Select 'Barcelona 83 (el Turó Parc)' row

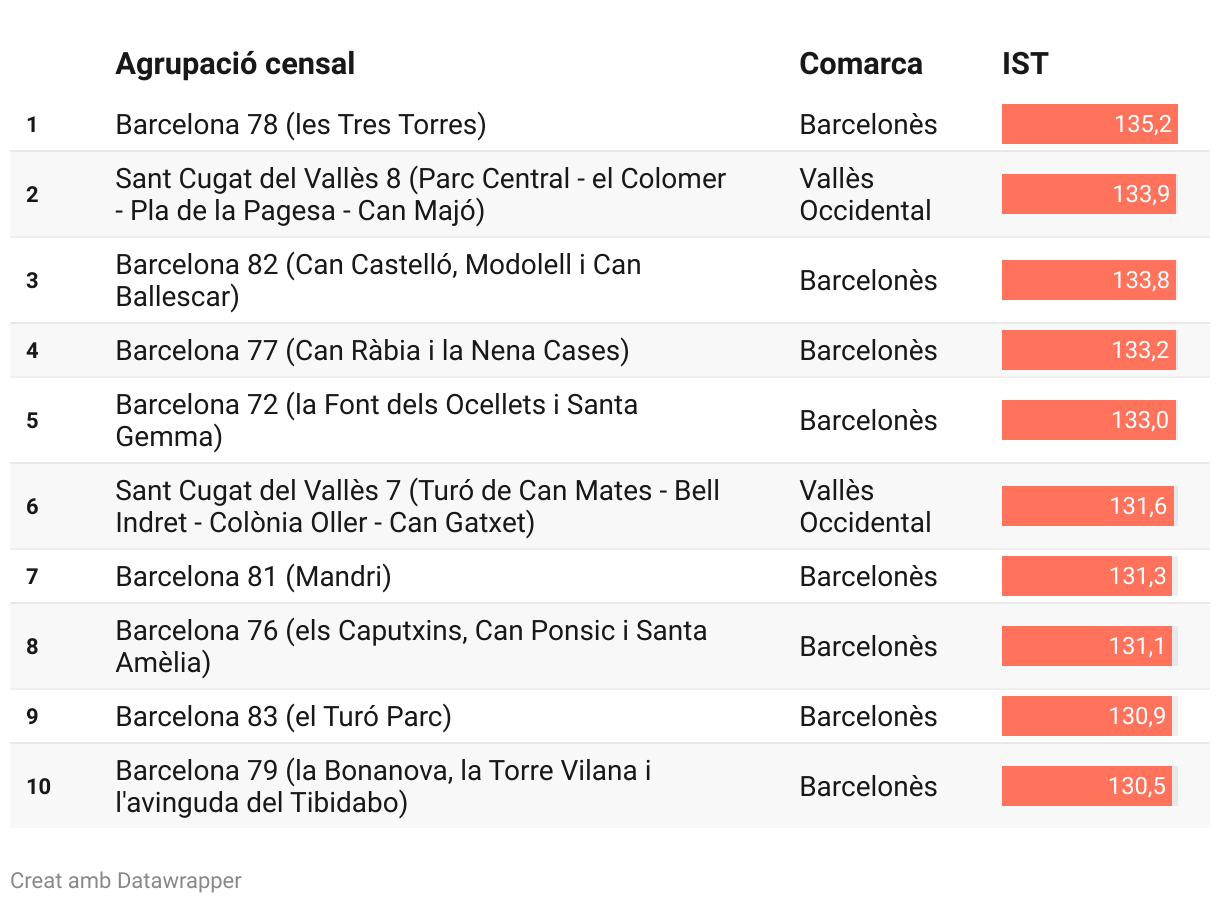point(283,717)
